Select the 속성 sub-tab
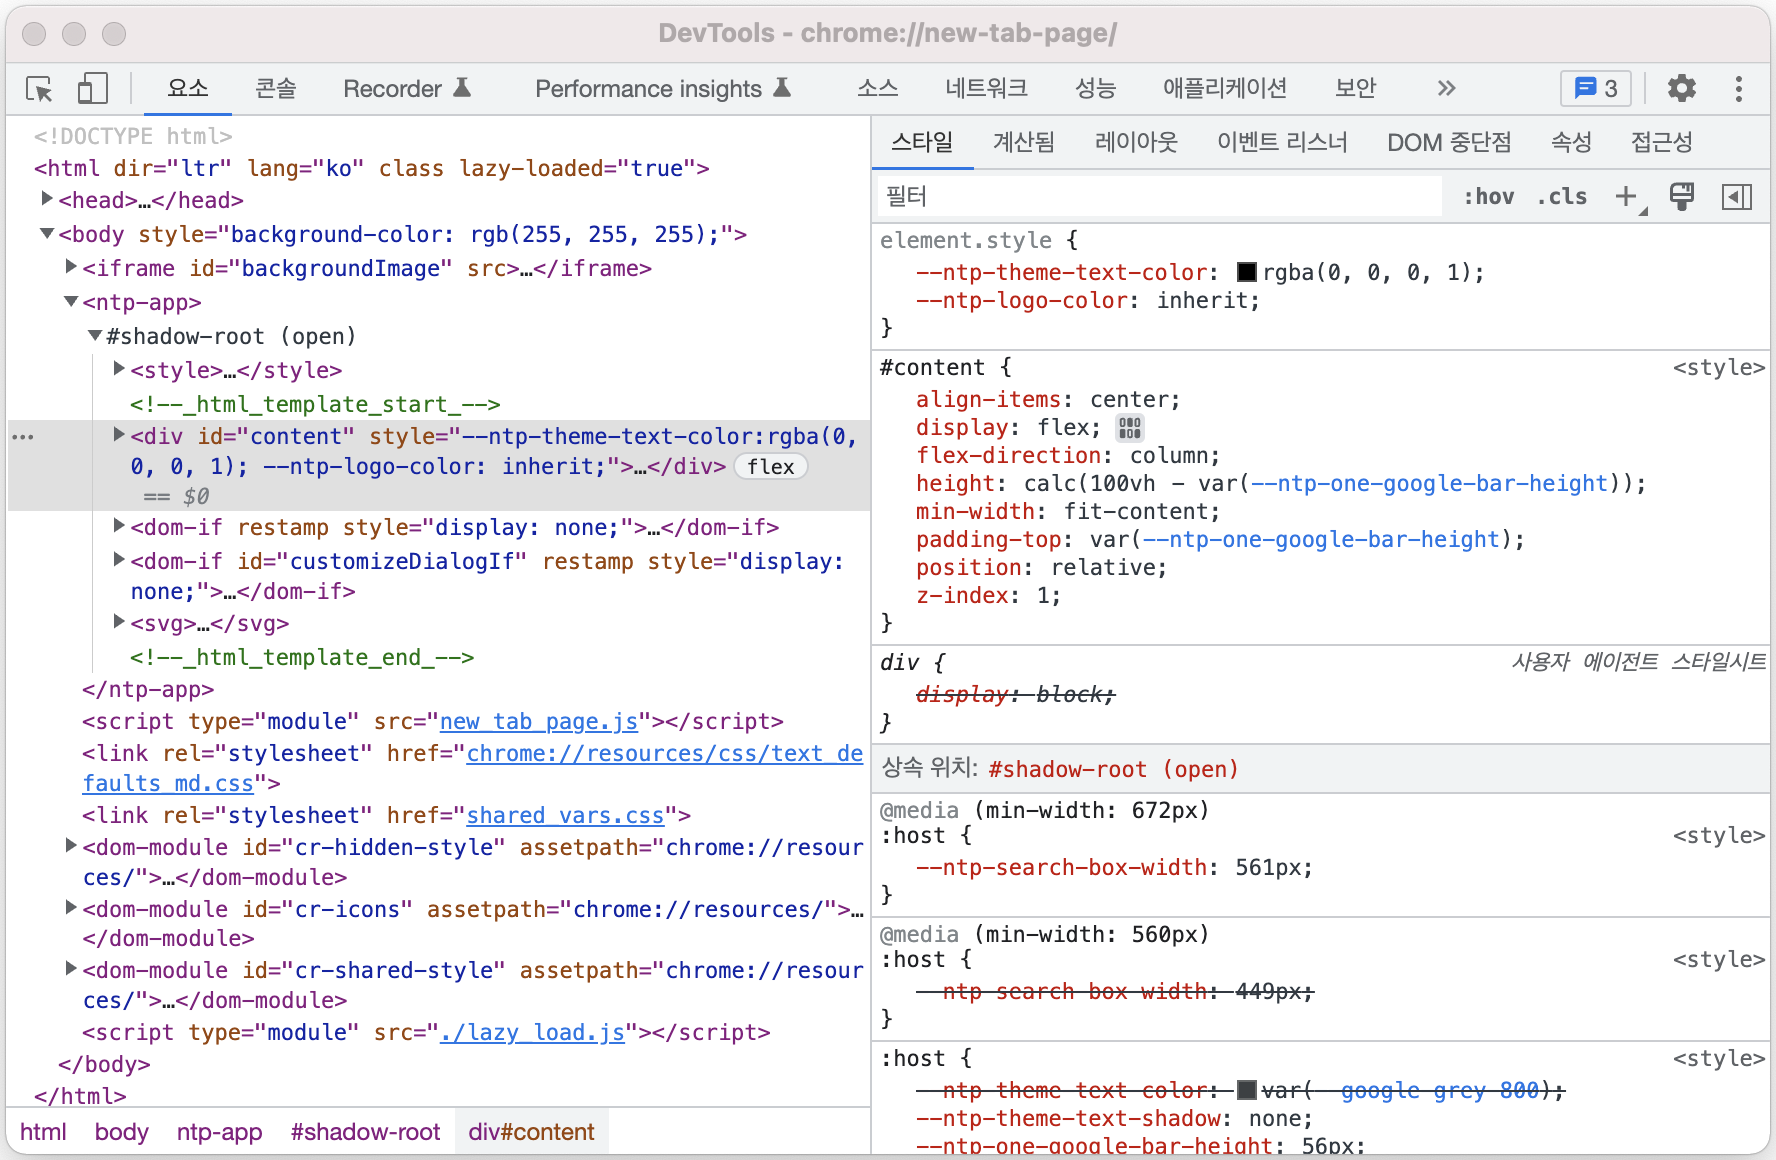The width and height of the screenshot is (1776, 1160). 1571,143
